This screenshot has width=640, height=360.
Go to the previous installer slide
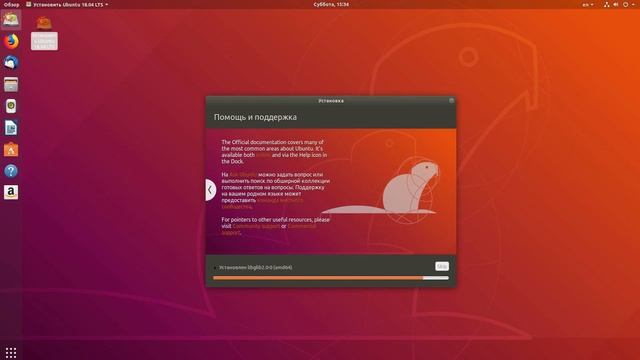click(x=210, y=190)
